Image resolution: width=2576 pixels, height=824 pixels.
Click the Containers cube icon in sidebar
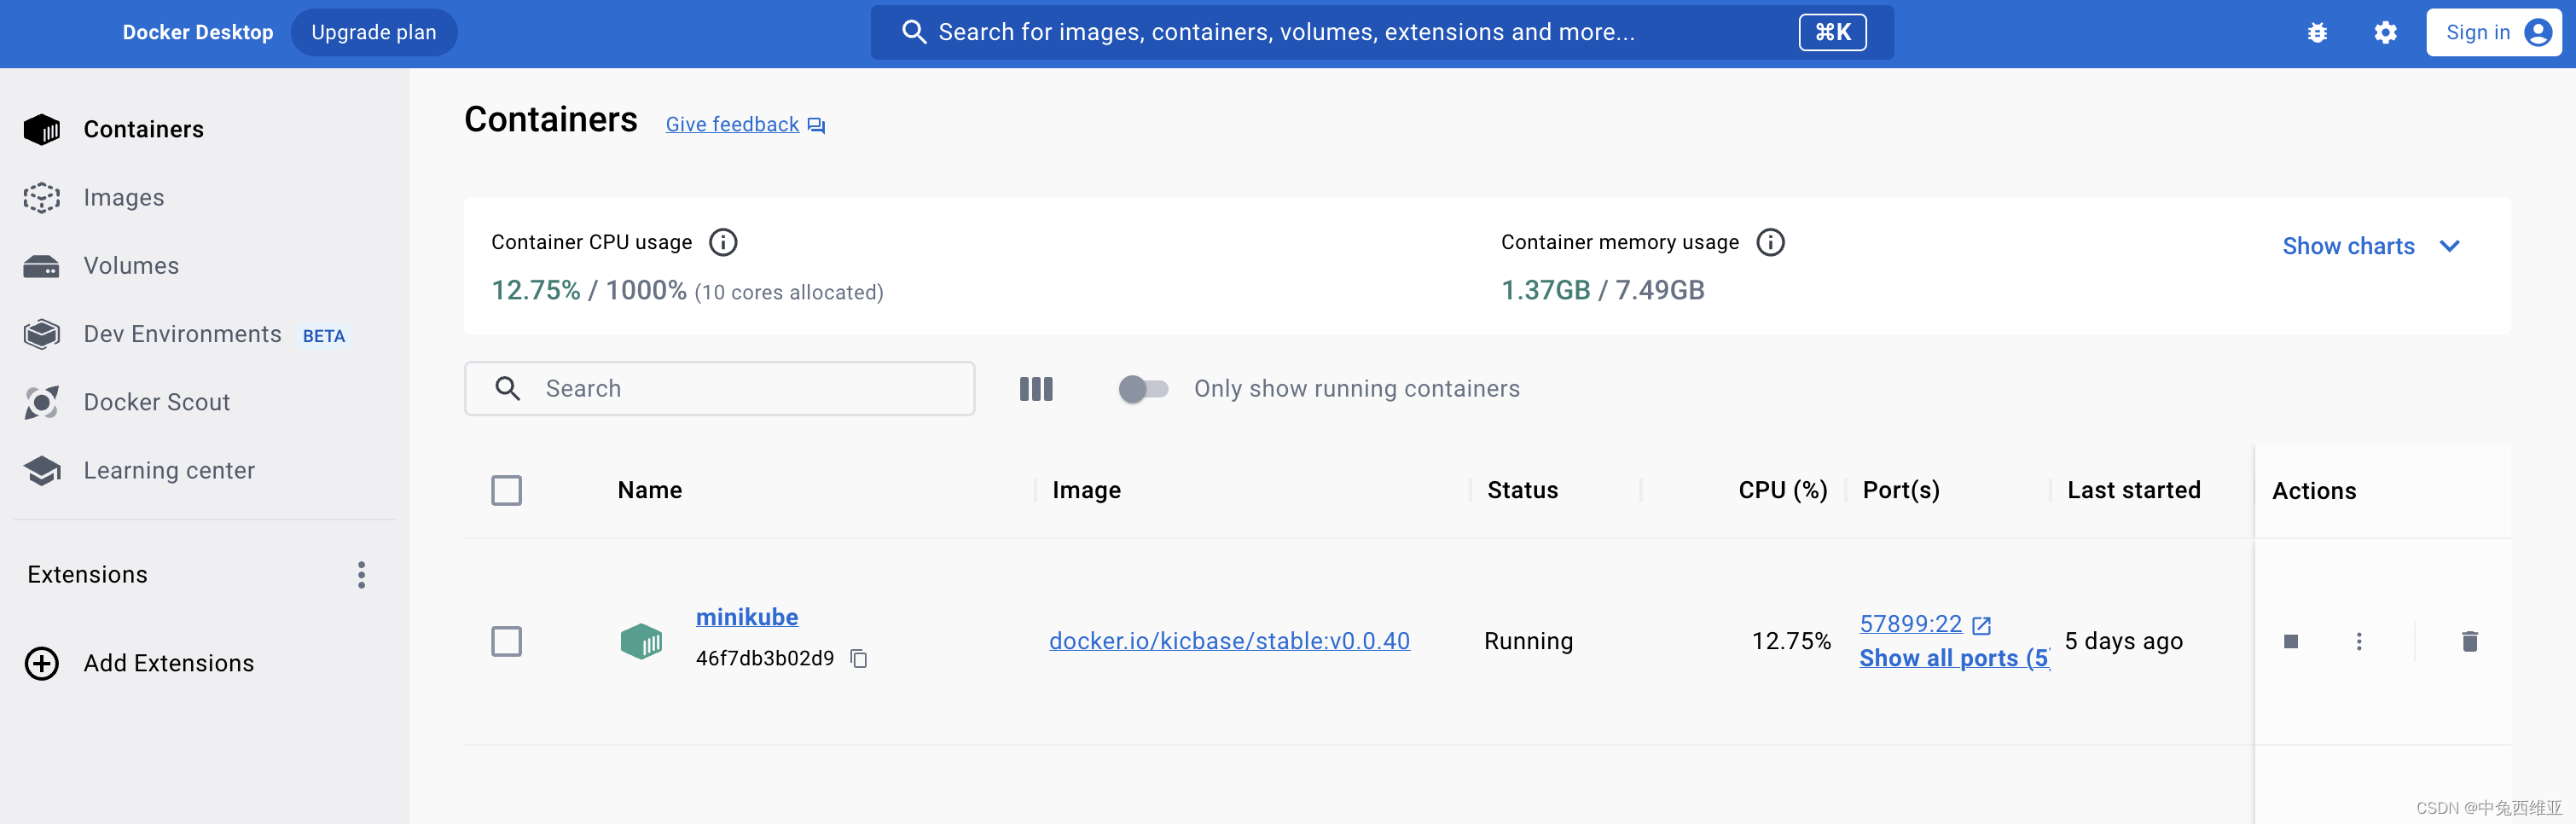point(42,129)
